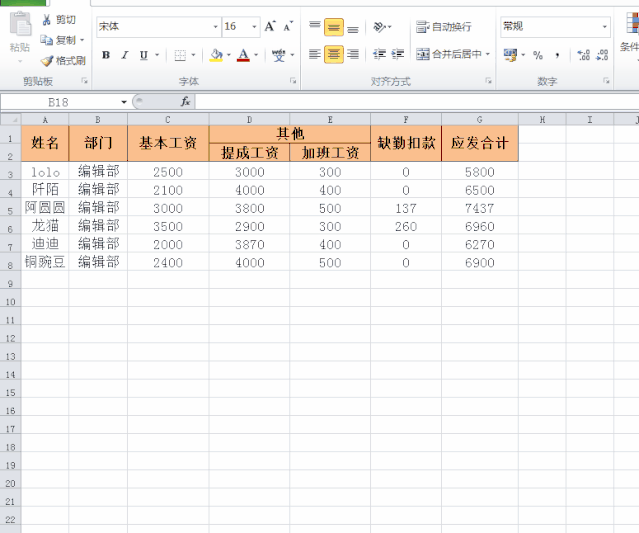Increase font size with the large A icon
The width and height of the screenshot is (639, 533).
click(x=270, y=27)
